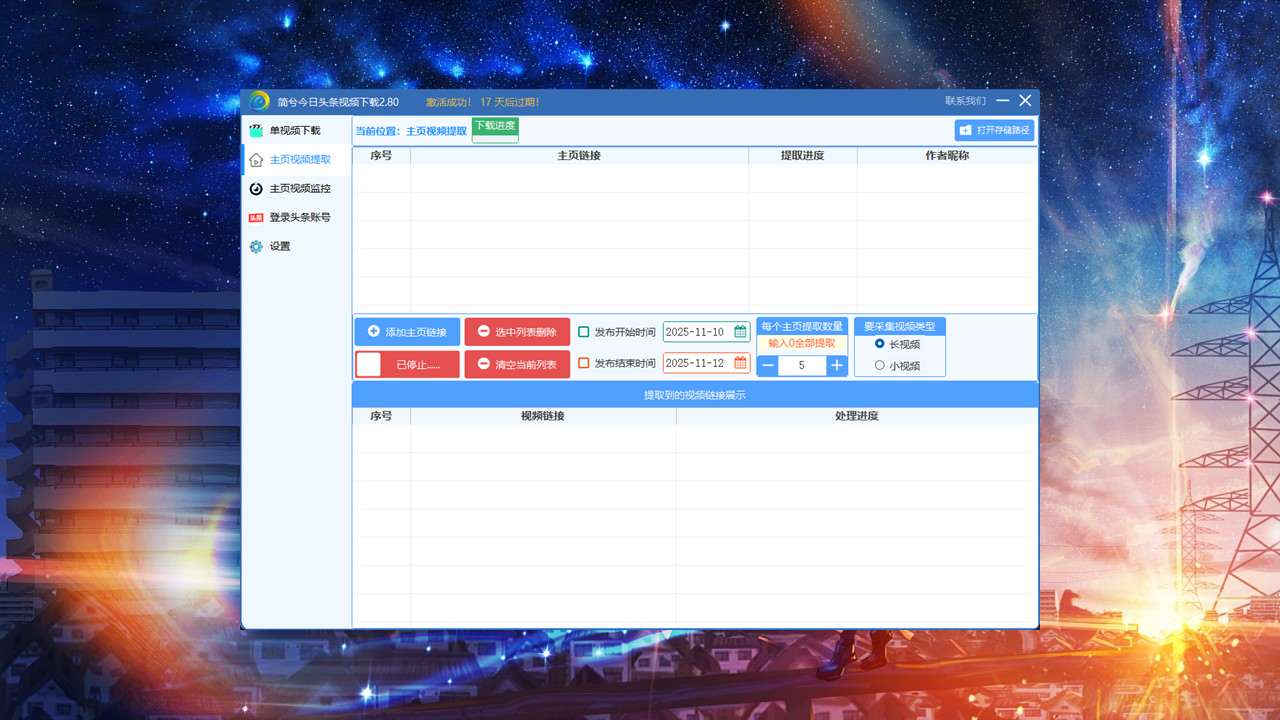This screenshot has height=720, width=1280.
Task: Click 联系我们 in the title bar
Action: [965, 101]
